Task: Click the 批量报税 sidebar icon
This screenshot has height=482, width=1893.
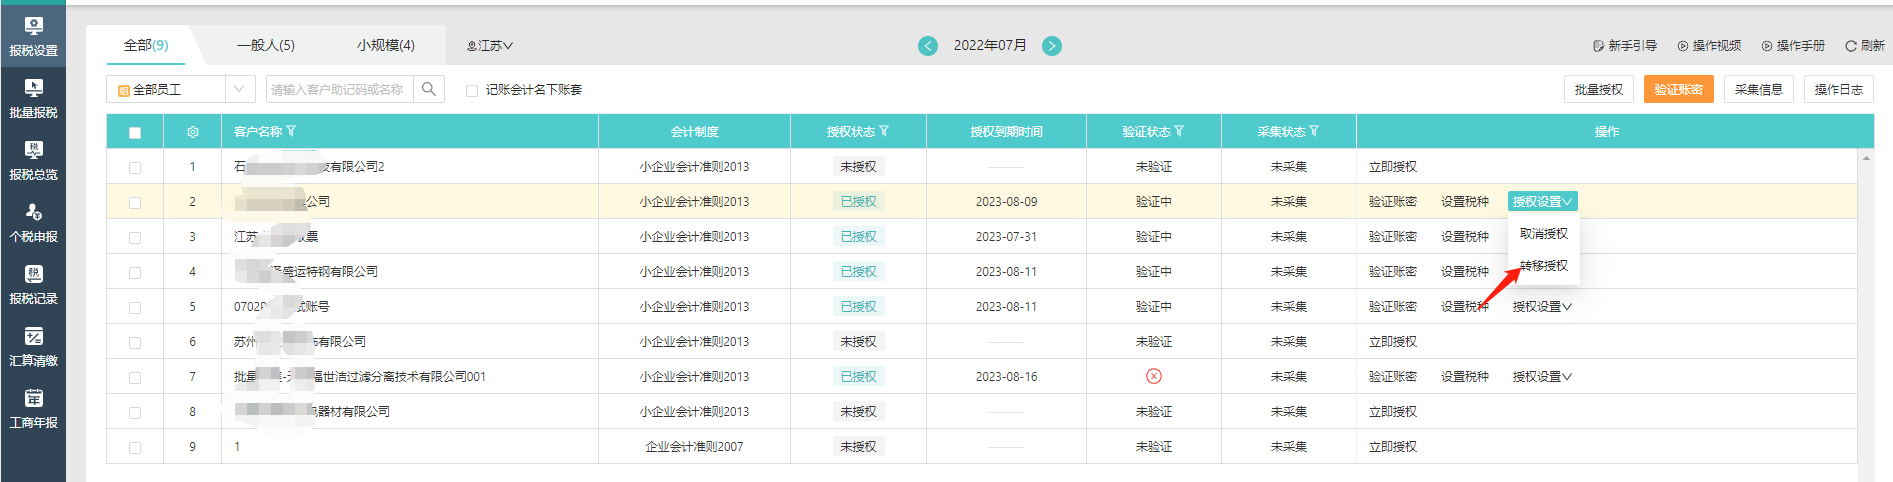Action: click(33, 98)
